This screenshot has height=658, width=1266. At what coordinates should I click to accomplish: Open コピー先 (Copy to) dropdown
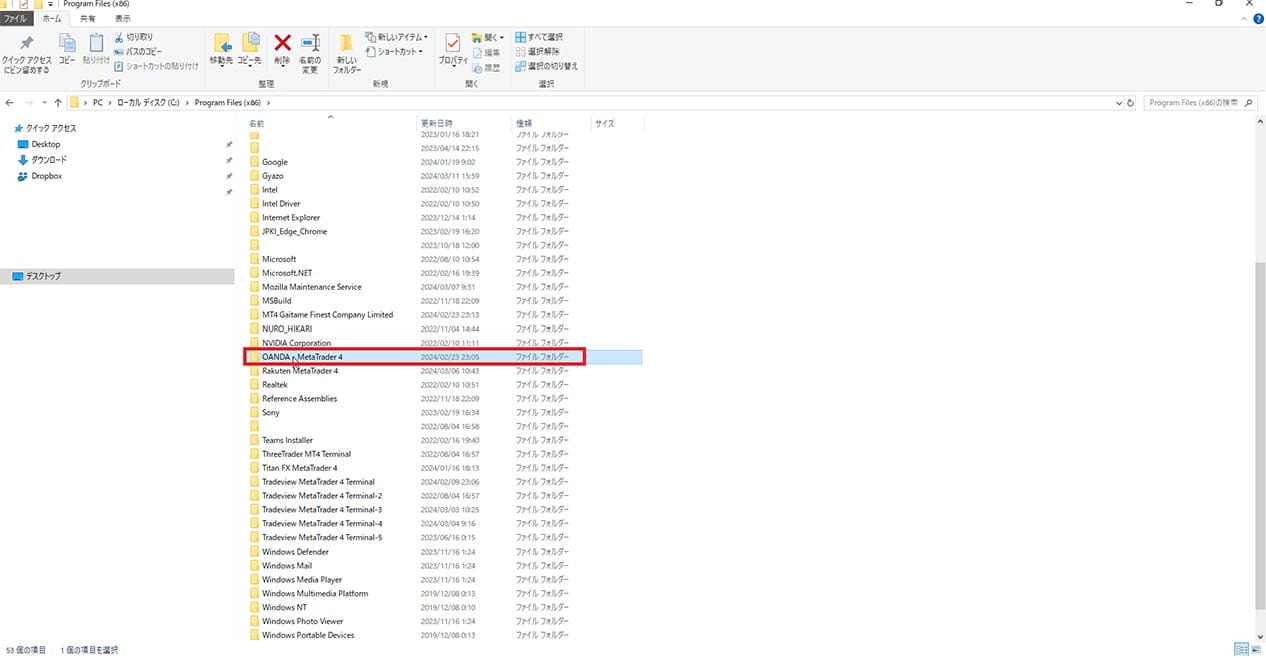248,49
